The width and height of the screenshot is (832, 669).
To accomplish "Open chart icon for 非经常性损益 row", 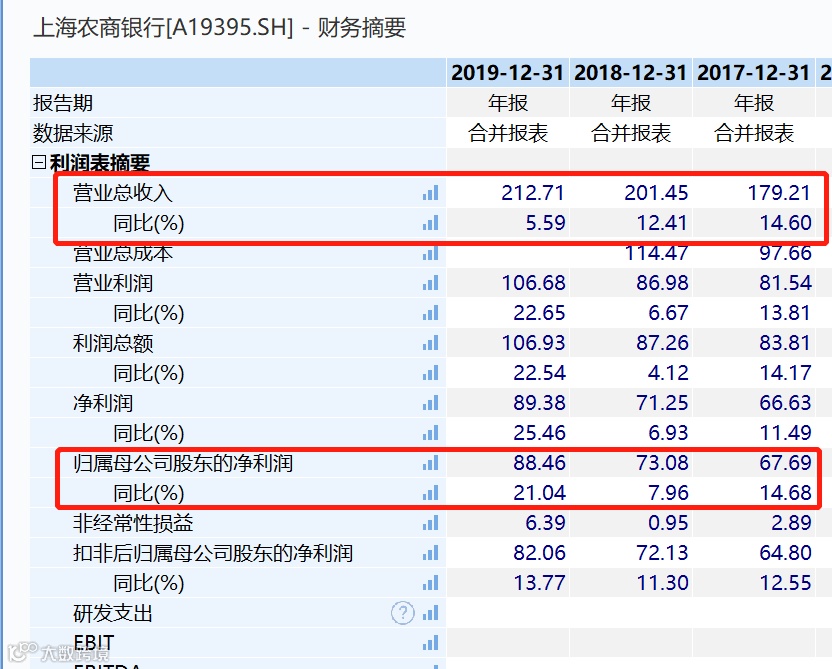I will point(431,524).
